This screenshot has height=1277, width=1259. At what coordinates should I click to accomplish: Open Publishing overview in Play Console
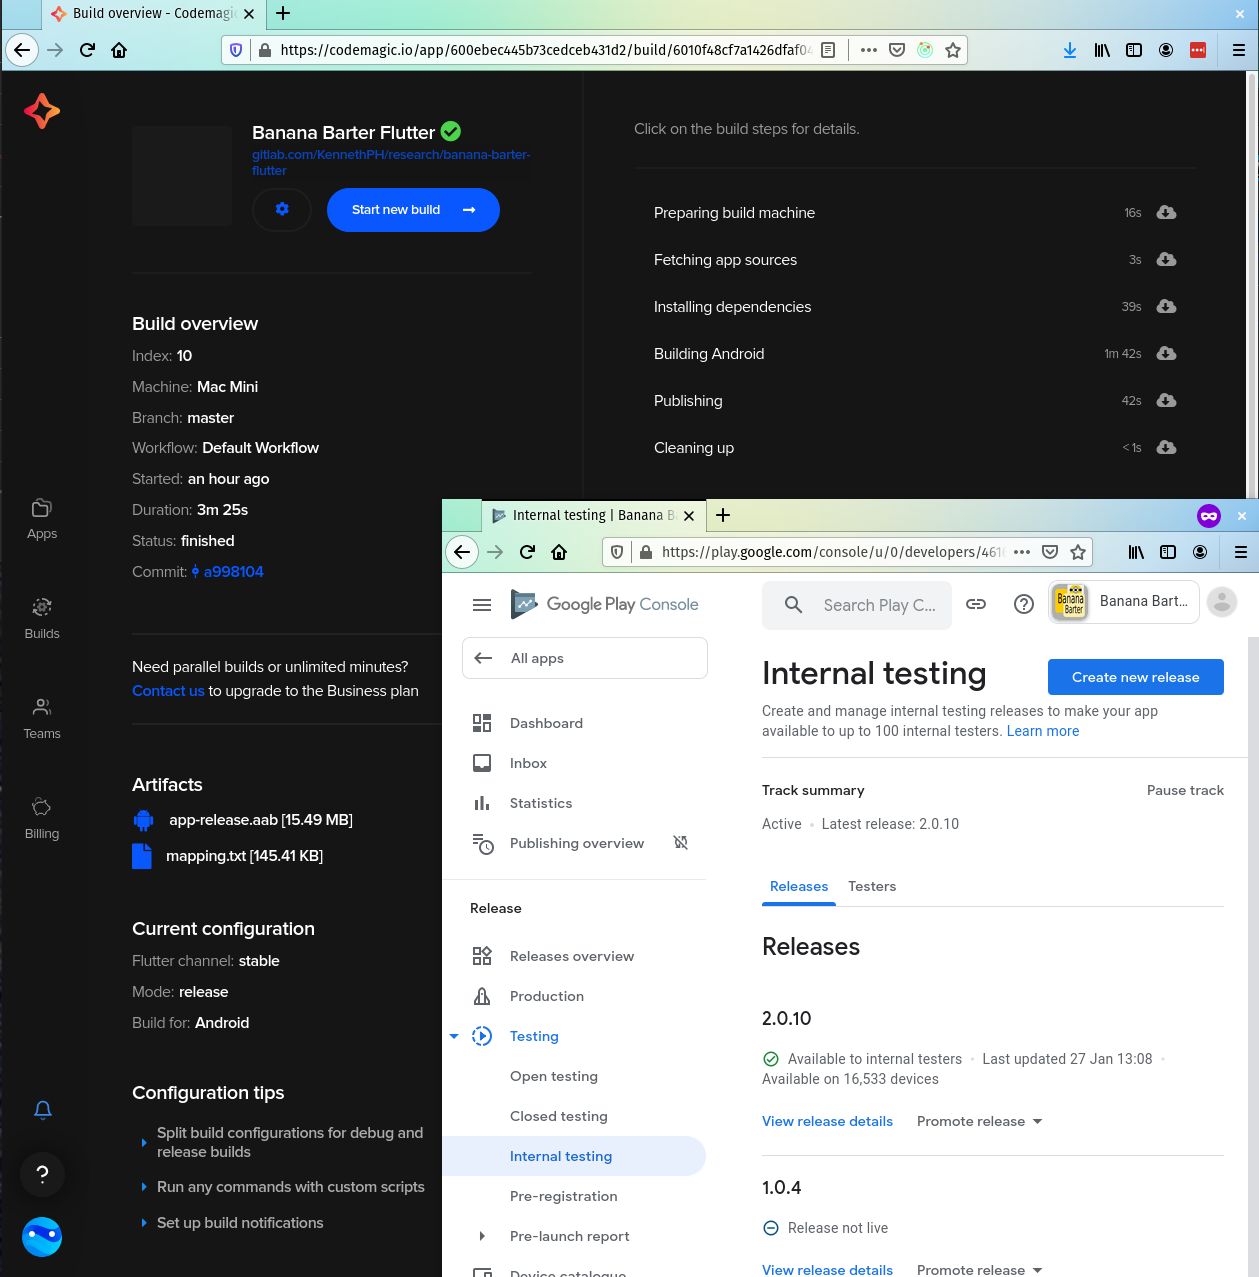(x=577, y=843)
